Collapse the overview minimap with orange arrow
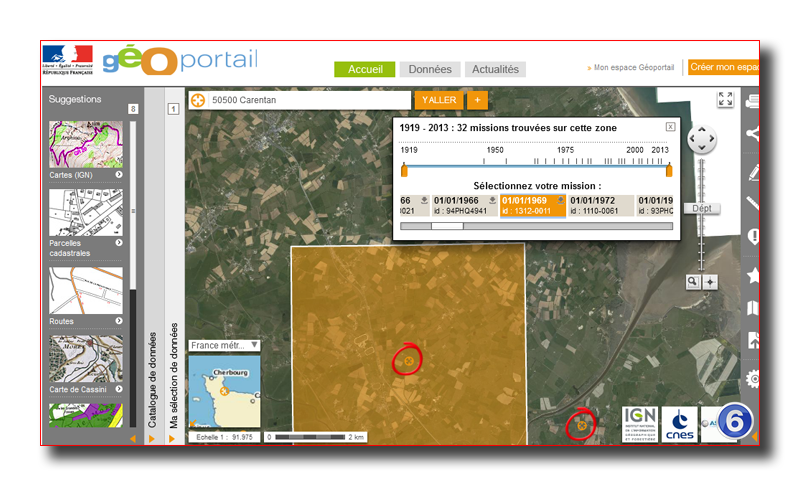Screen dimensions: 800x486 [x=193, y=423]
